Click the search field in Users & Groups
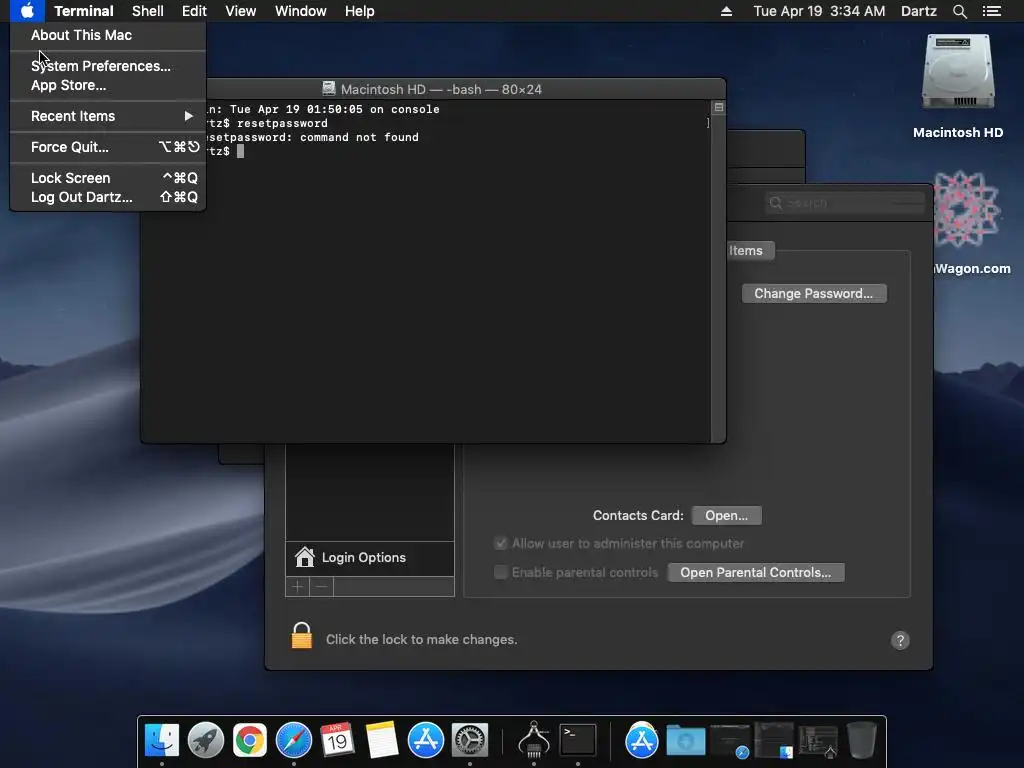This screenshot has width=1024, height=768. pos(845,203)
